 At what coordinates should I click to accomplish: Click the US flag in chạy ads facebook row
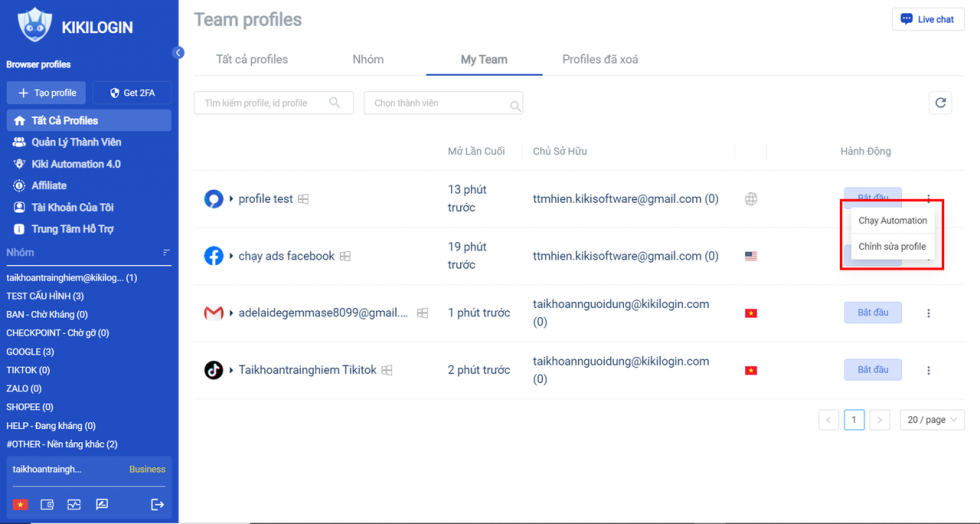click(x=751, y=256)
